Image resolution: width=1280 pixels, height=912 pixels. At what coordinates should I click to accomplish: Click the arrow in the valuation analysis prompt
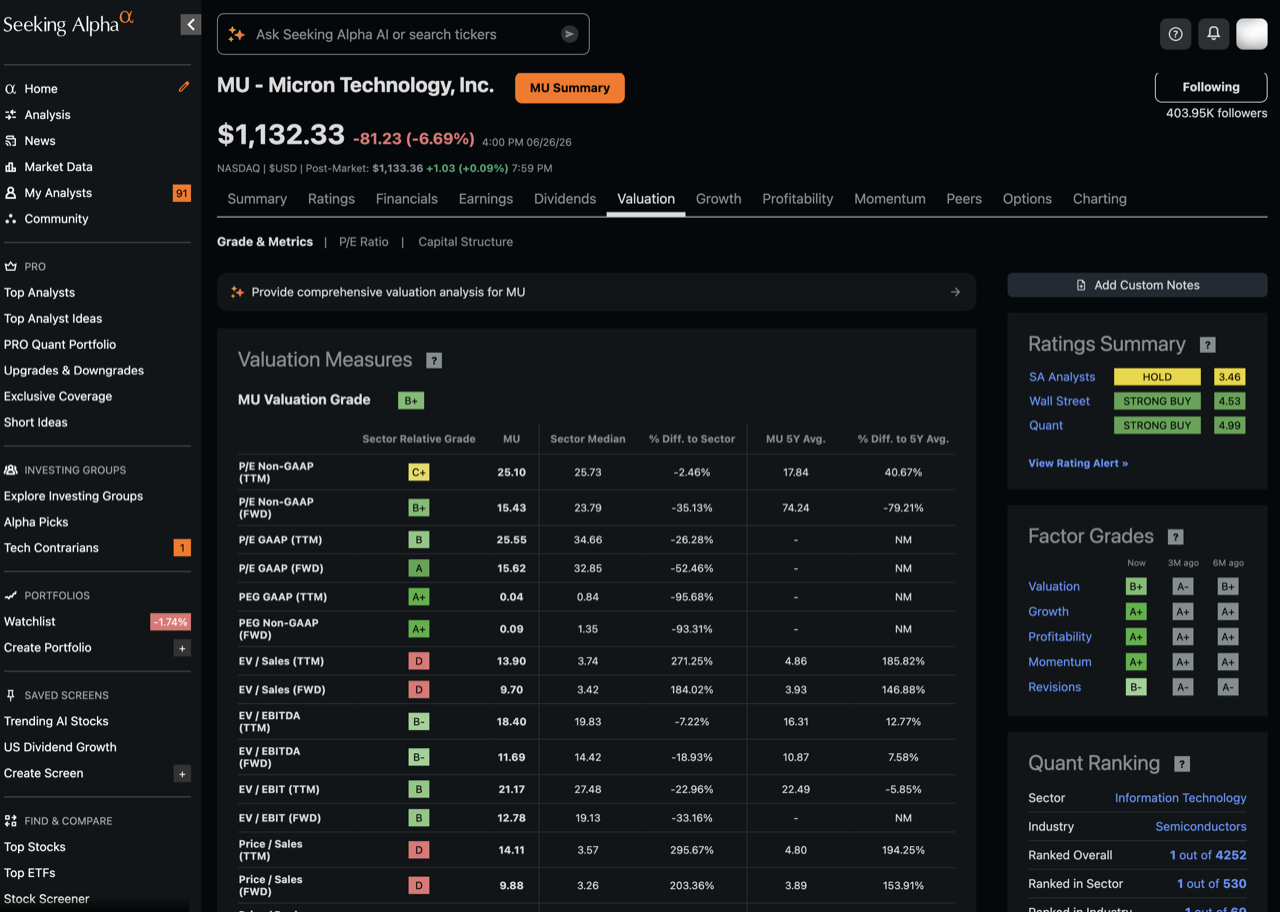click(x=955, y=292)
